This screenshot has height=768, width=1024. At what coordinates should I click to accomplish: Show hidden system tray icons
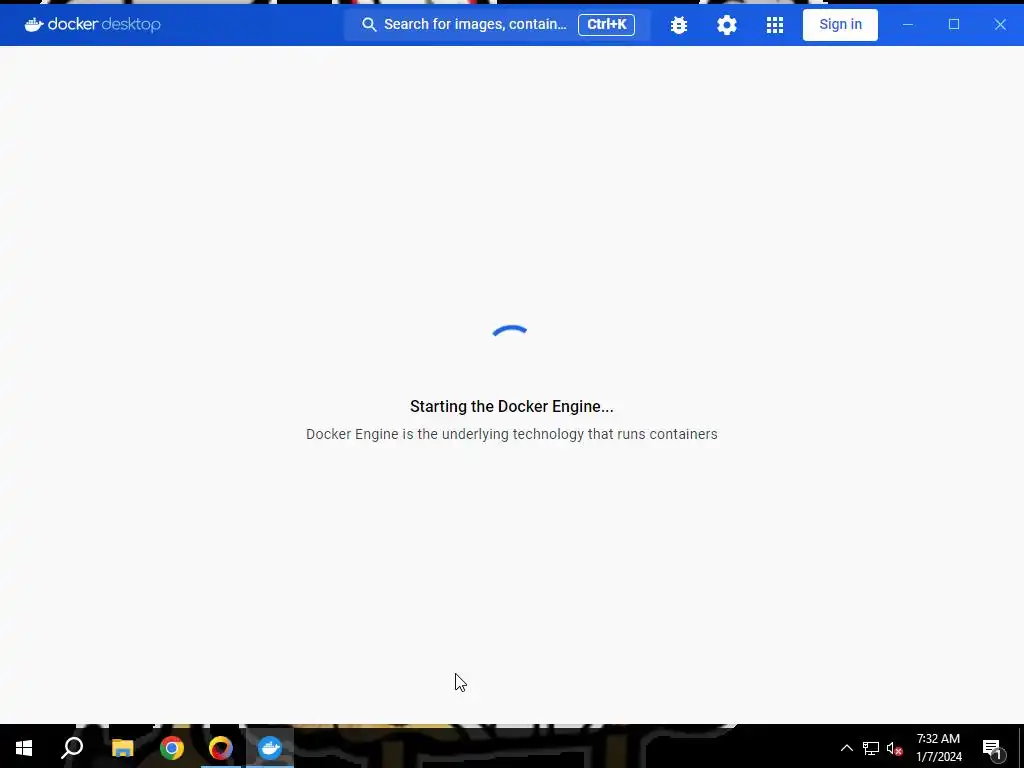846,748
